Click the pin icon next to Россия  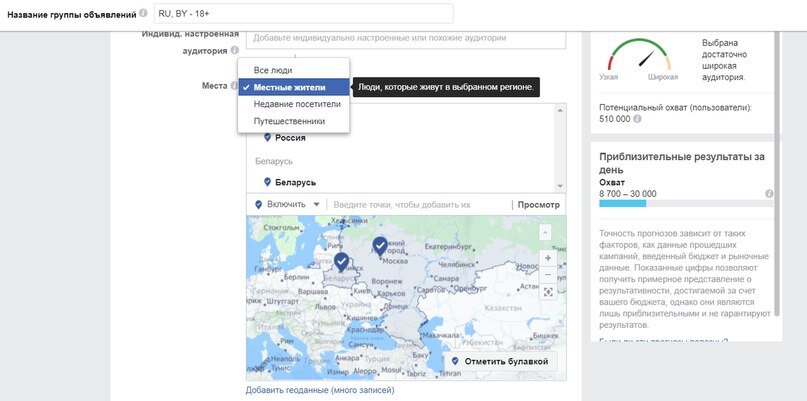[267, 137]
